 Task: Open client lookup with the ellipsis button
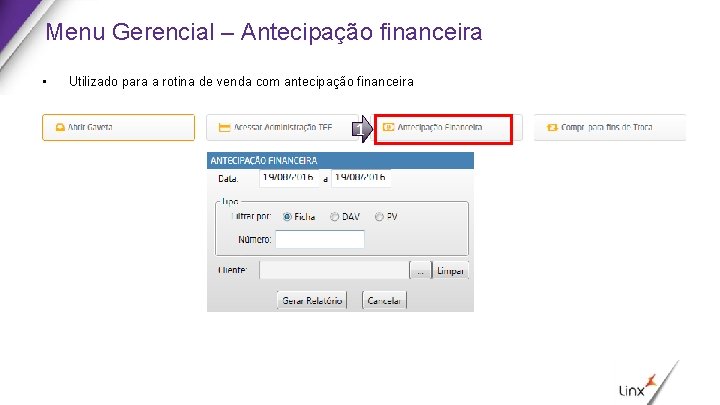[420, 270]
